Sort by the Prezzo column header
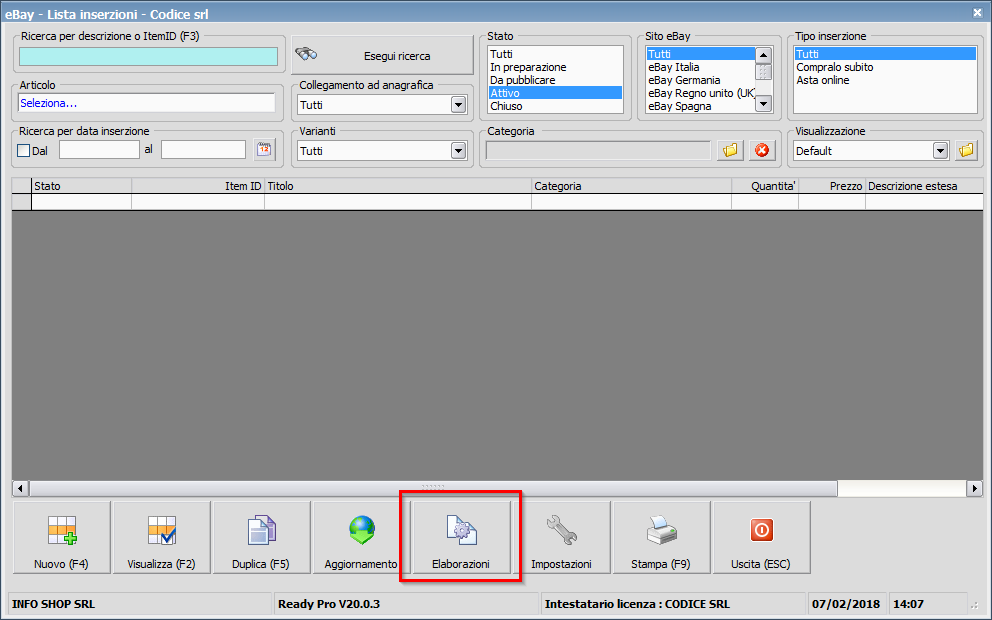 (x=832, y=186)
